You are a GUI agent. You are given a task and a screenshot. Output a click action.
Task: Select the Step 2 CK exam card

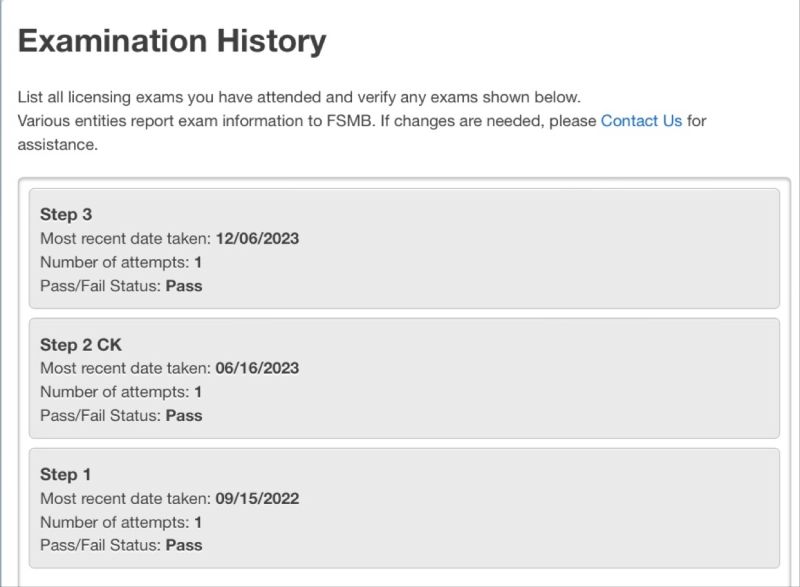pyautogui.click(x=404, y=378)
